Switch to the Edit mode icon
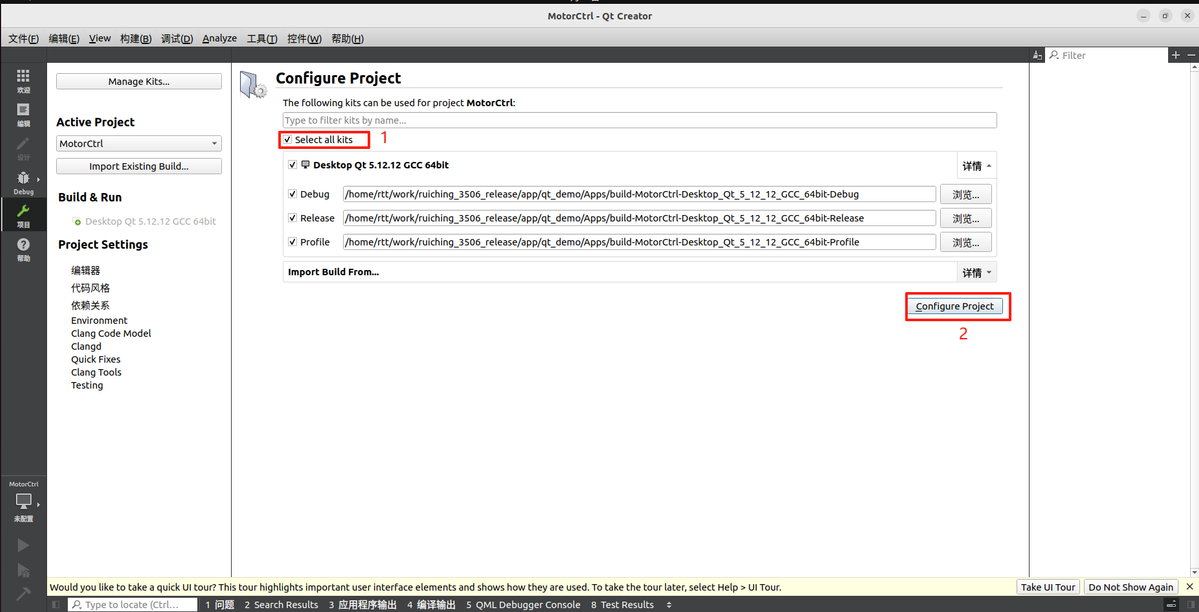The height and width of the screenshot is (612, 1199). 23,113
